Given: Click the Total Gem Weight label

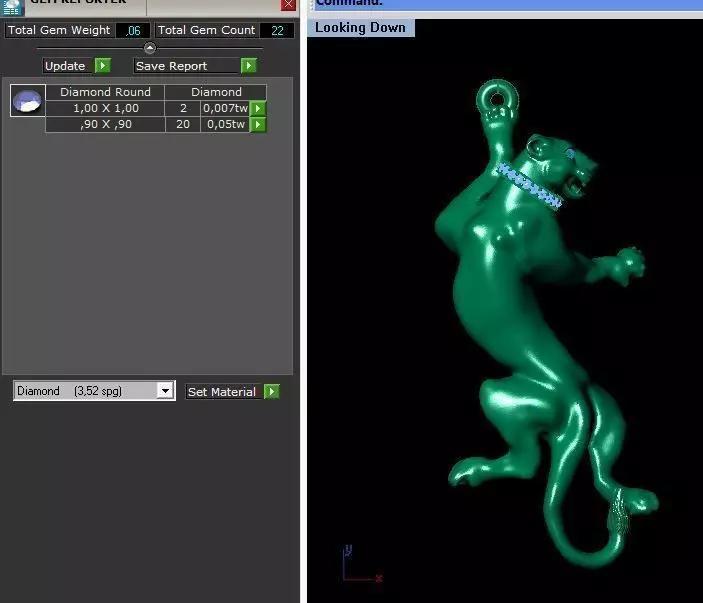Looking at the screenshot, I should [x=59, y=30].
